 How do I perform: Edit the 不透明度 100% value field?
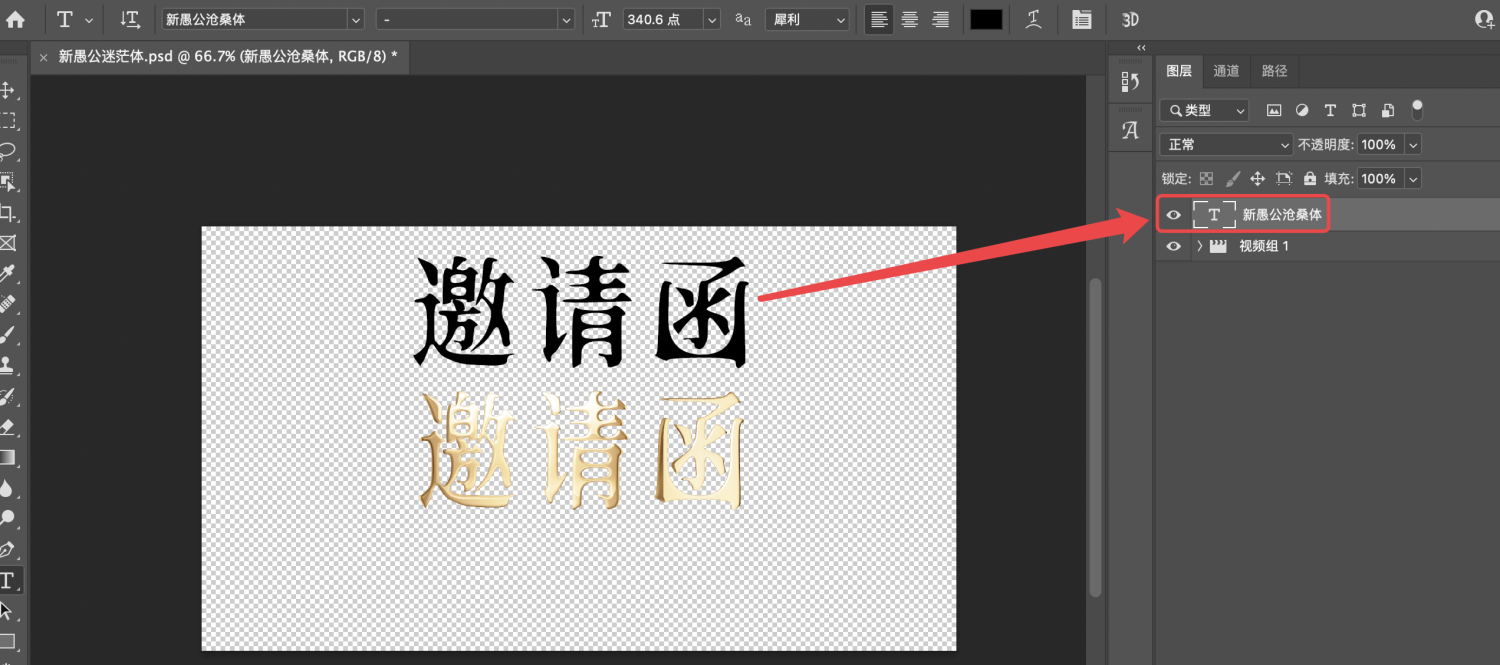tap(1380, 145)
